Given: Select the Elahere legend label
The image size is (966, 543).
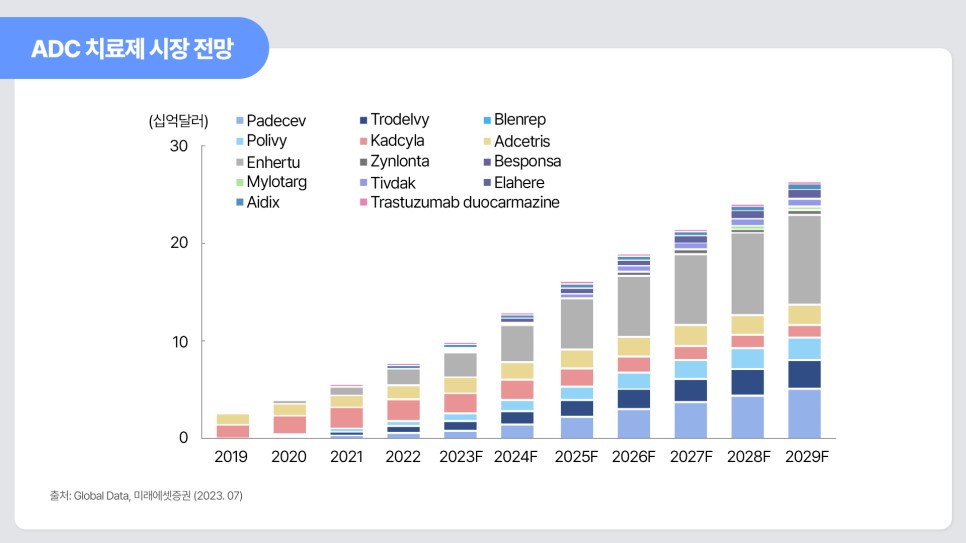Looking at the screenshot, I should (x=519, y=182).
